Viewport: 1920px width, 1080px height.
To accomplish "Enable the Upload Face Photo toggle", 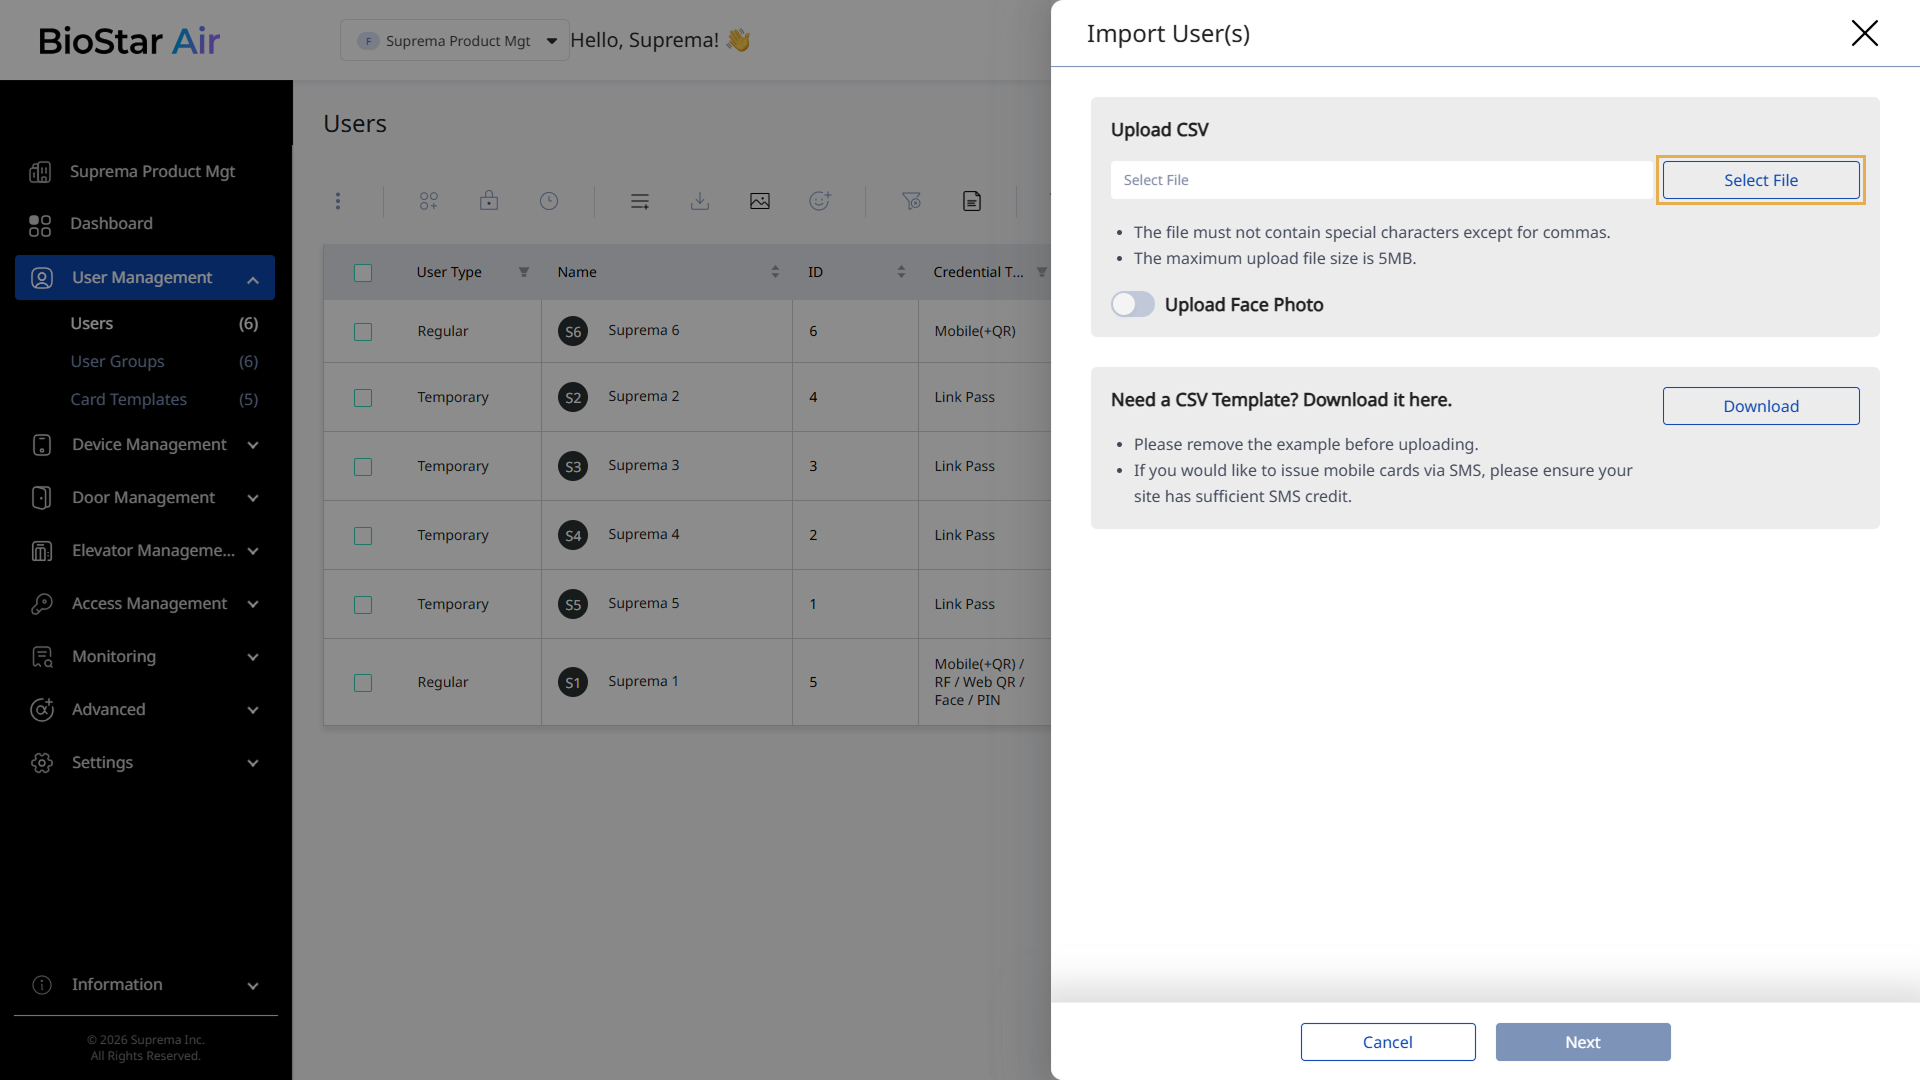I will pyautogui.click(x=1133, y=305).
